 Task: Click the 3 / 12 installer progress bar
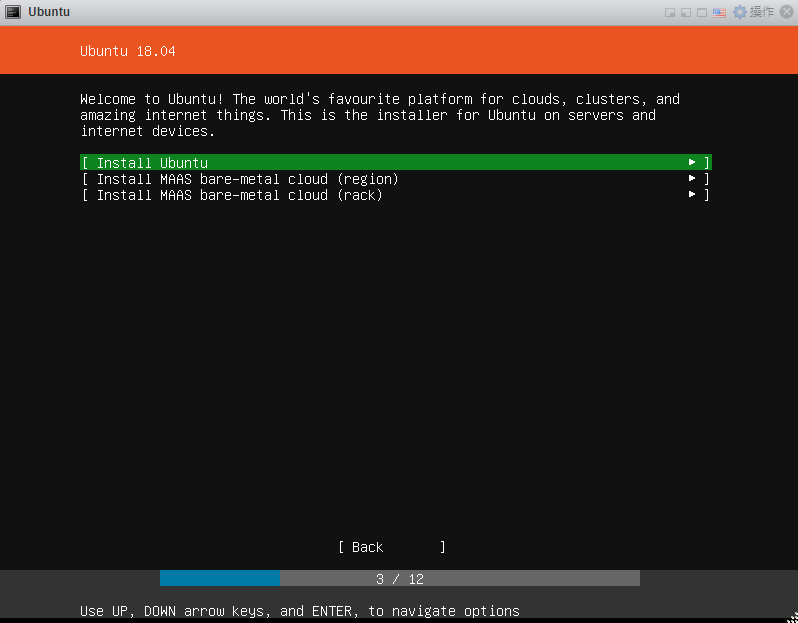pyautogui.click(x=399, y=579)
